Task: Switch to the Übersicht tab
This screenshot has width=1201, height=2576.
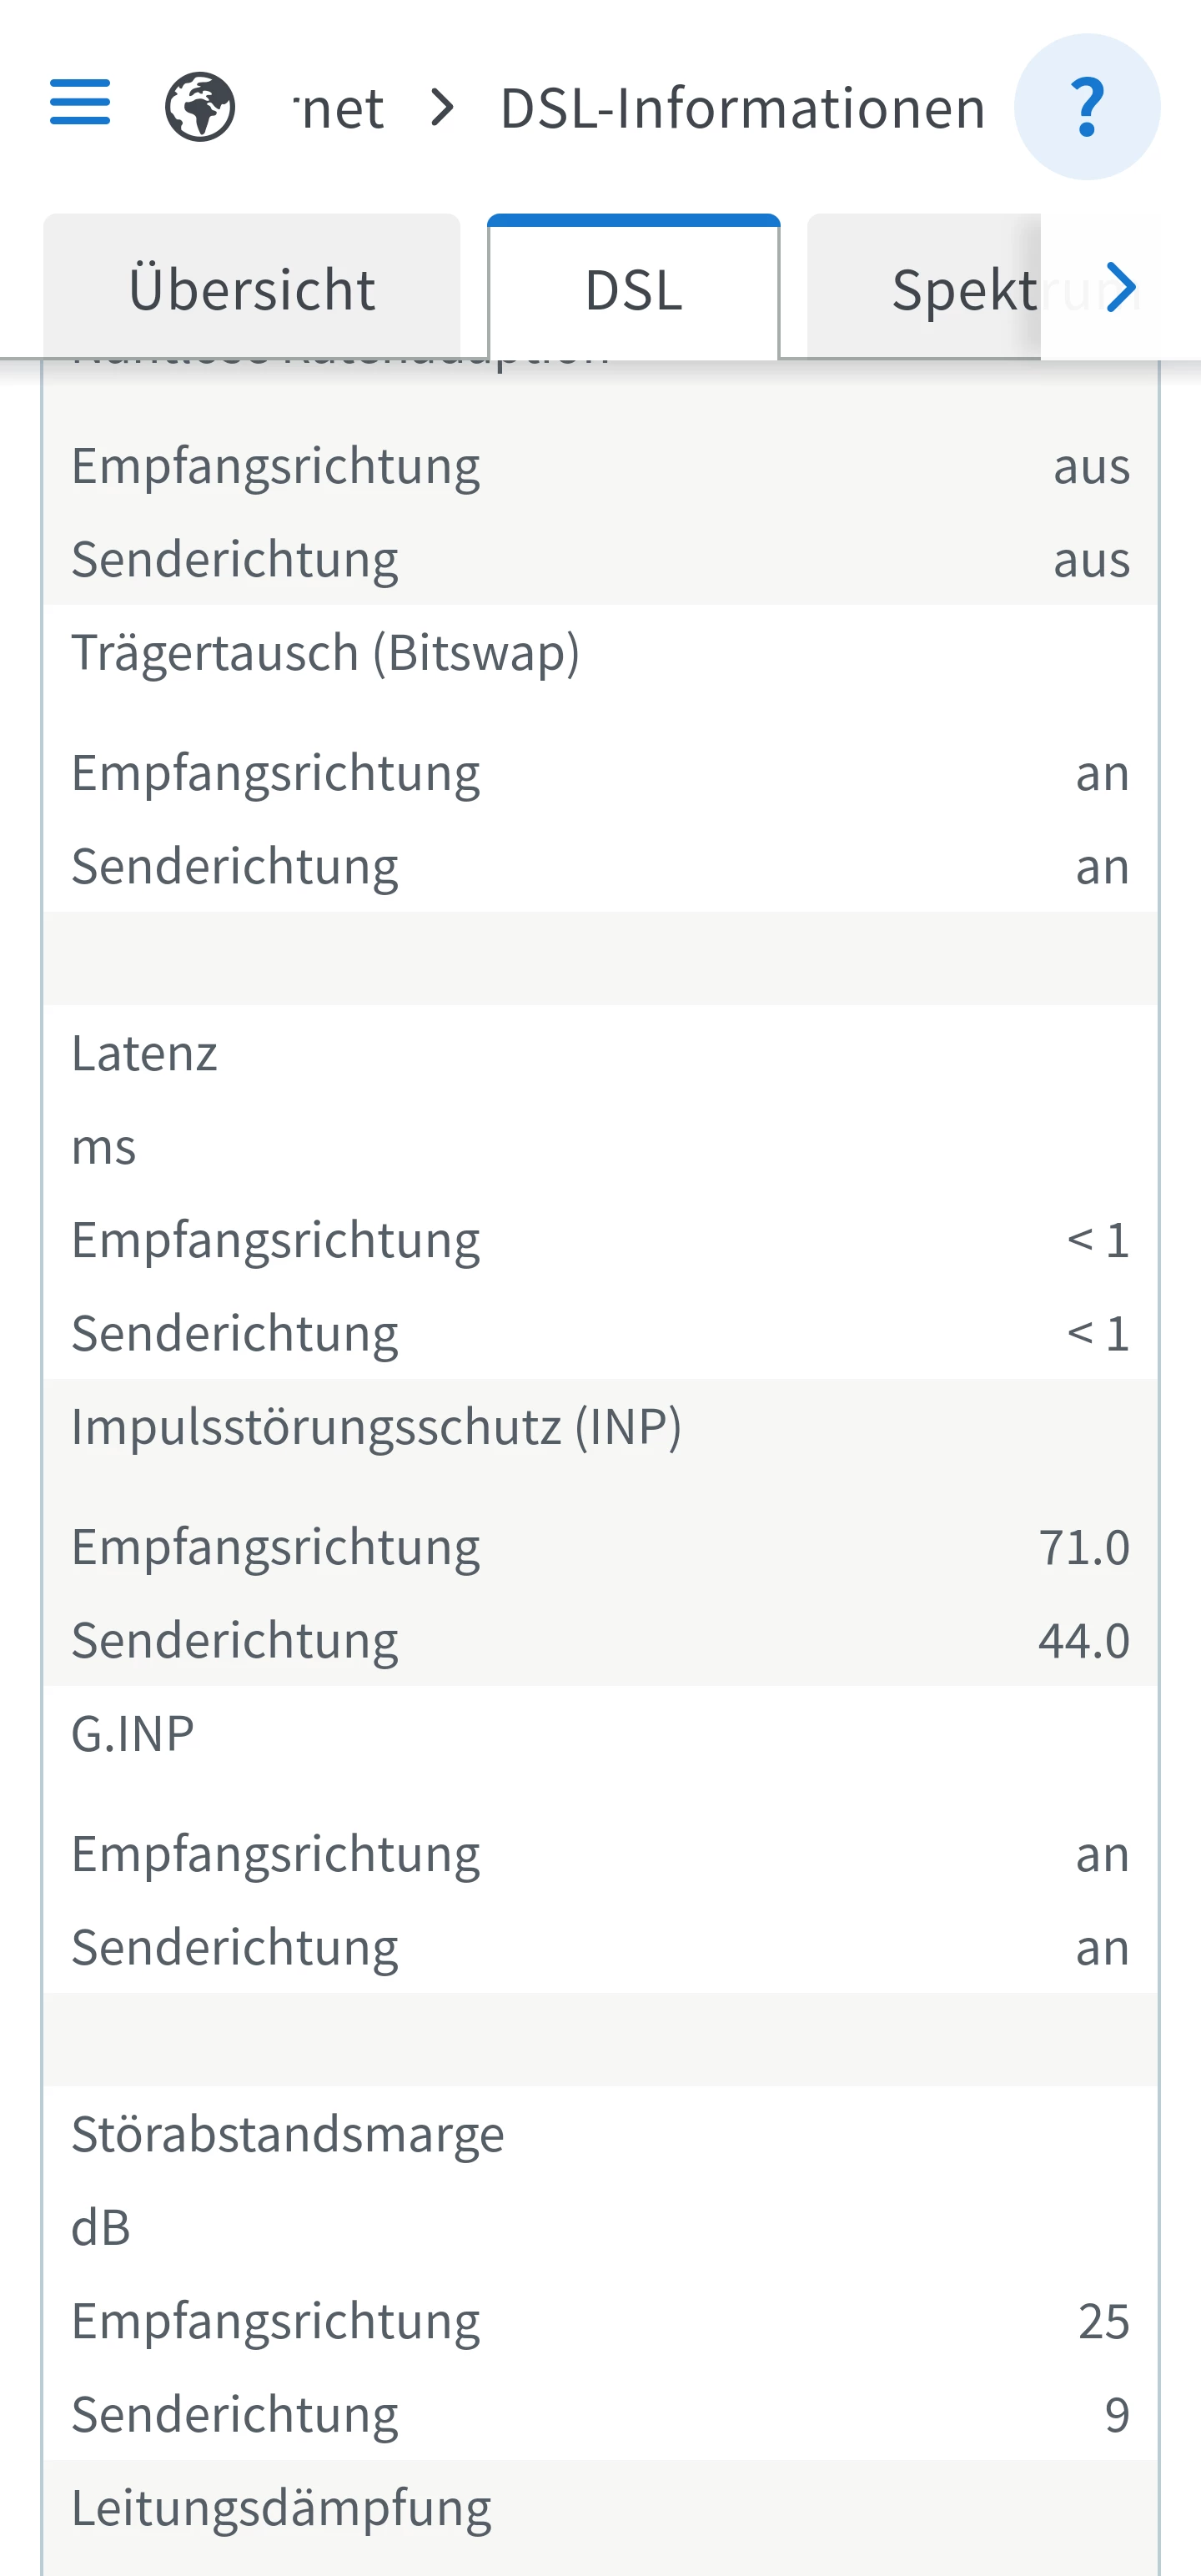Action: (x=252, y=289)
